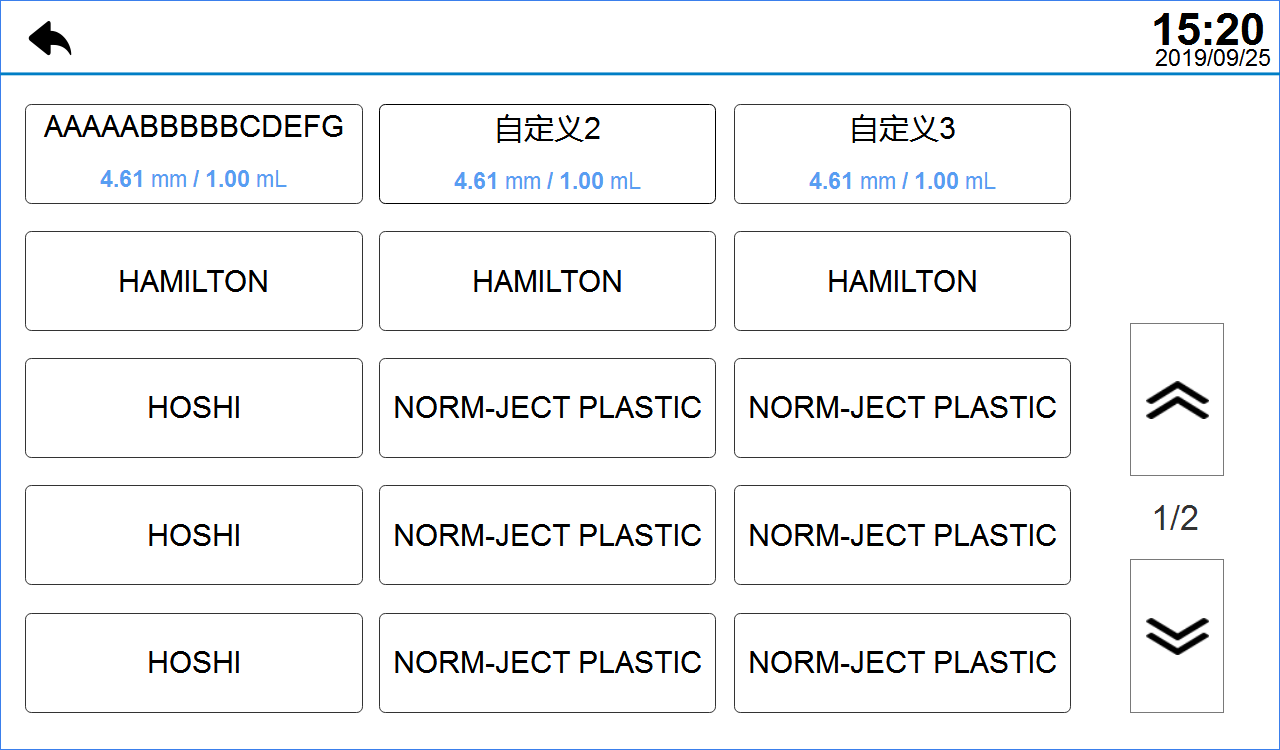1280x750 pixels.
Task: Click the 15:20 clock display
Action: point(1208,29)
